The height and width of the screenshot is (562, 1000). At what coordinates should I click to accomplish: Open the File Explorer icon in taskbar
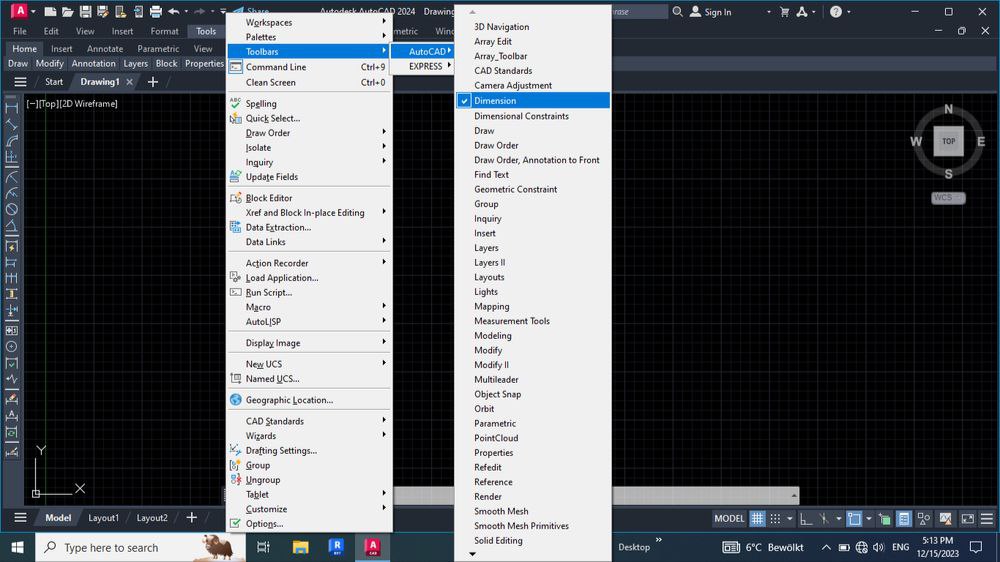pyautogui.click(x=300, y=547)
